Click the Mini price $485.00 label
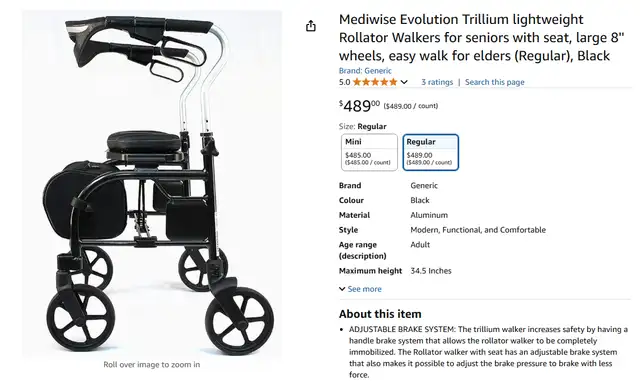Image resolution: width=640 pixels, height=381 pixels. pos(358,155)
